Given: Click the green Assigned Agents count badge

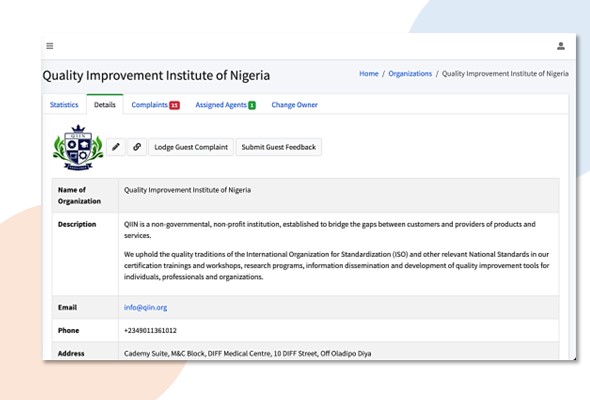Looking at the screenshot, I should 252,105.
